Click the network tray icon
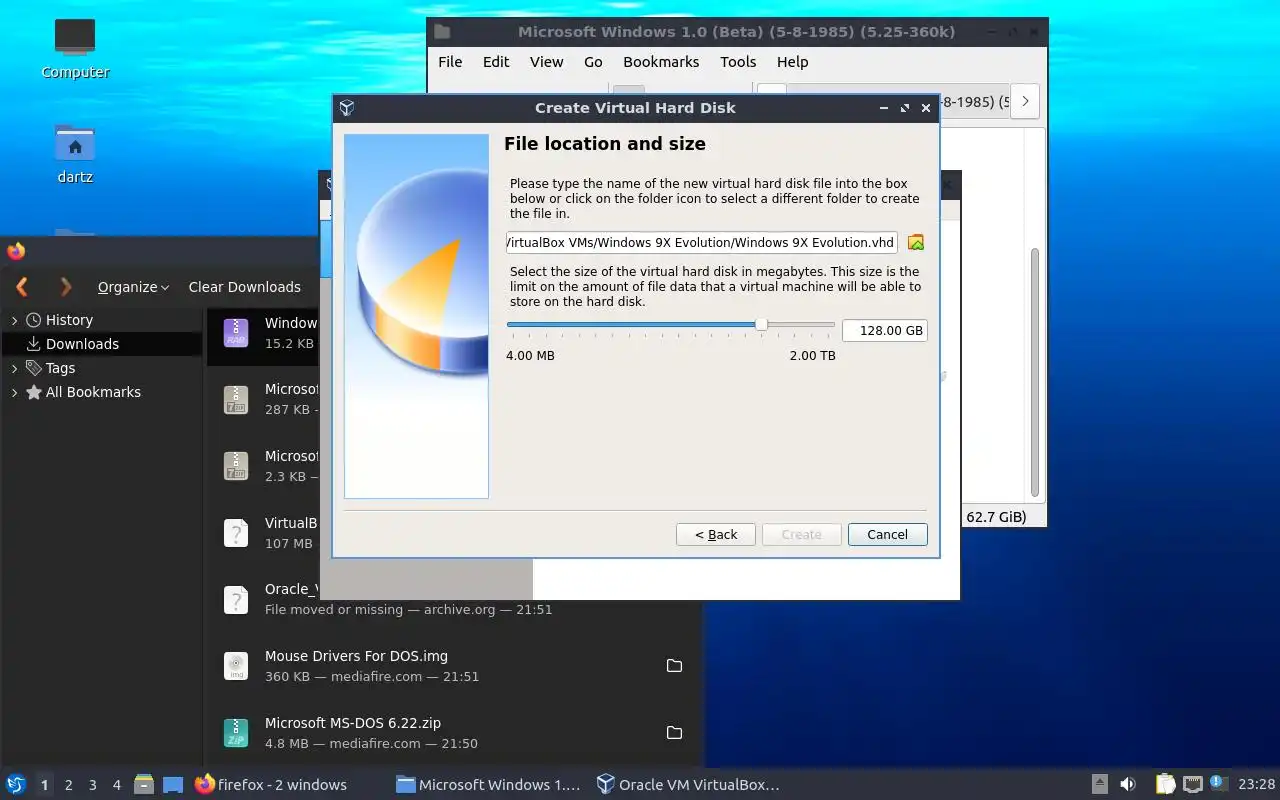Viewport: 1280px width, 800px height. 1192,785
